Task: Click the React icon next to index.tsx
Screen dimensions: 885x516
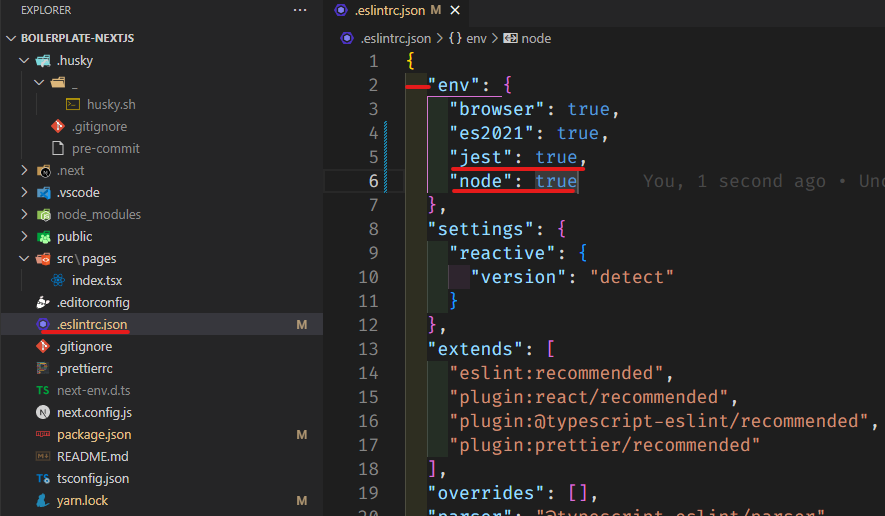Action: [x=58, y=281]
